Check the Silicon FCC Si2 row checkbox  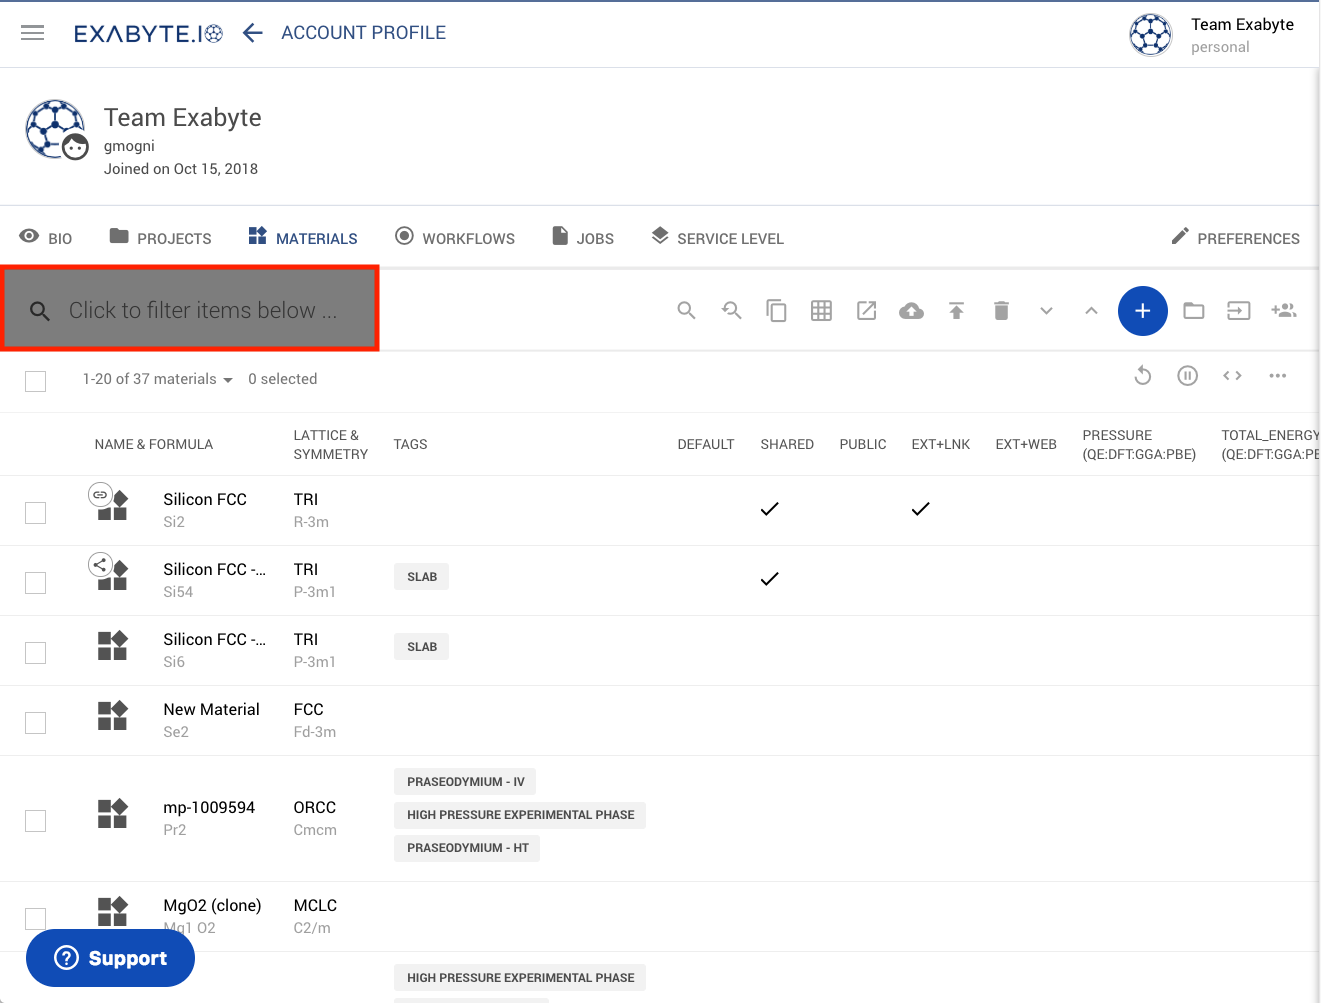point(36,513)
